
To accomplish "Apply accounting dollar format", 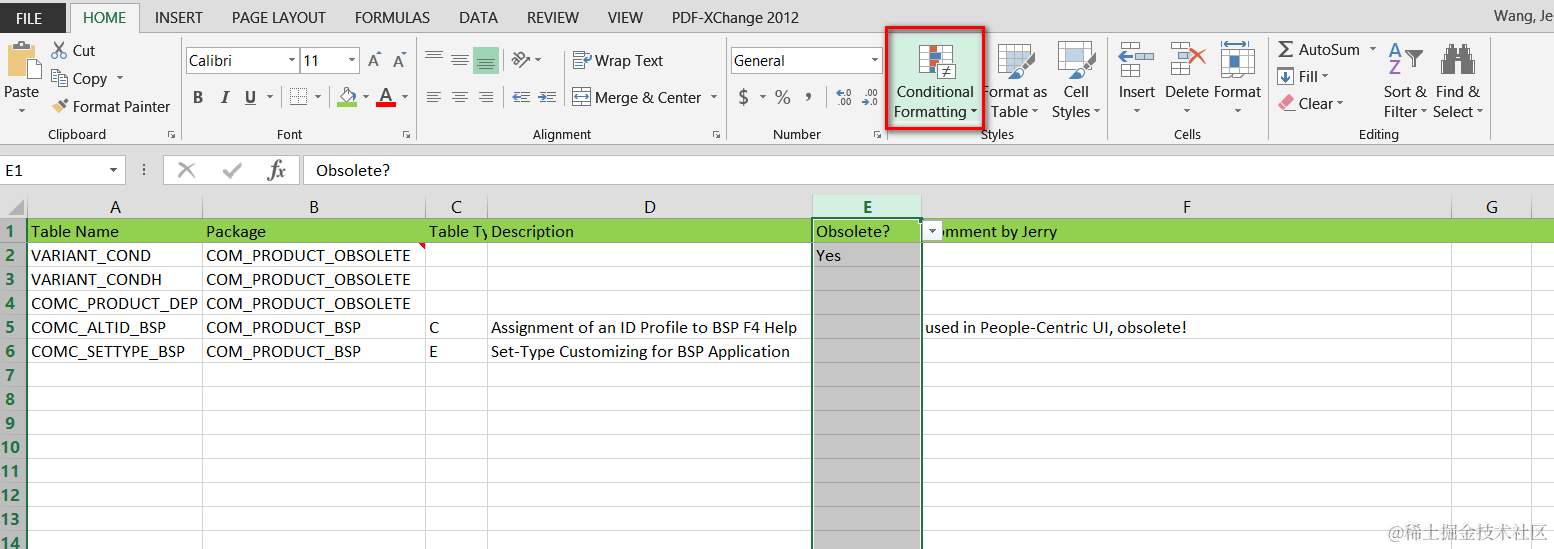I will (x=743, y=97).
